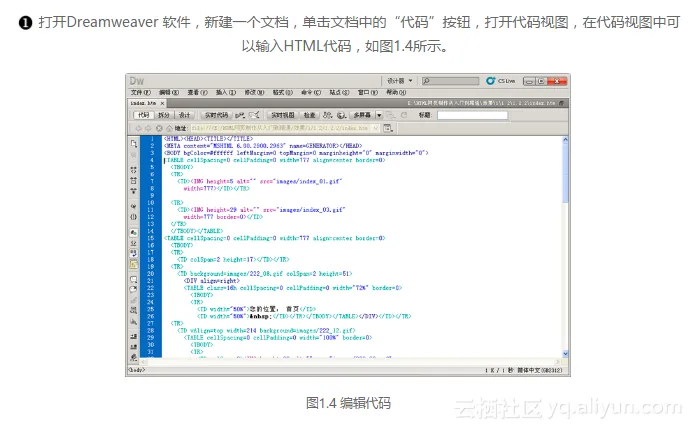693x430 pixels.
Task: Click the 多屏幕 multiscreen button
Action: tap(362, 115)
